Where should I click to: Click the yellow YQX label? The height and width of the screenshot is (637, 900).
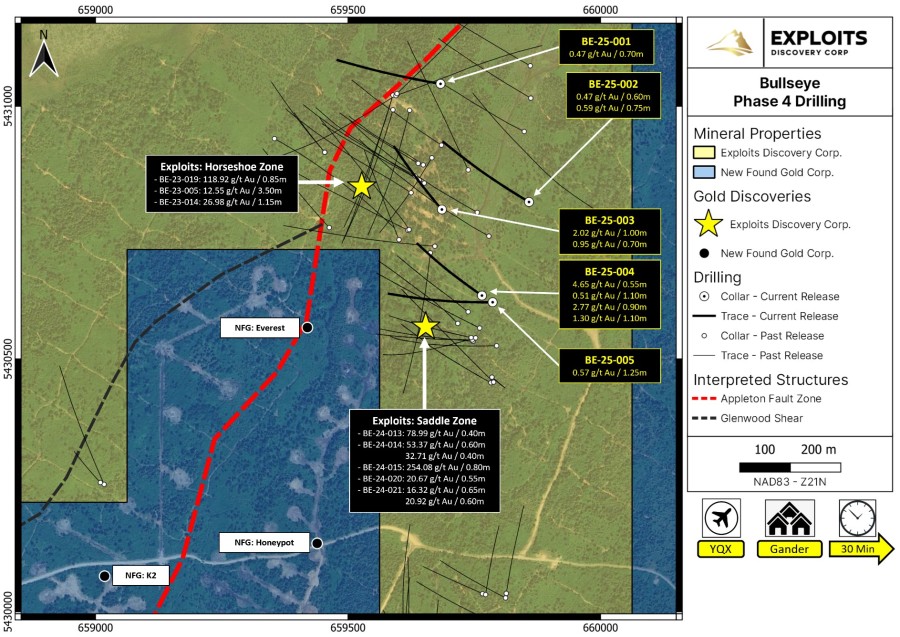[721, 549]
